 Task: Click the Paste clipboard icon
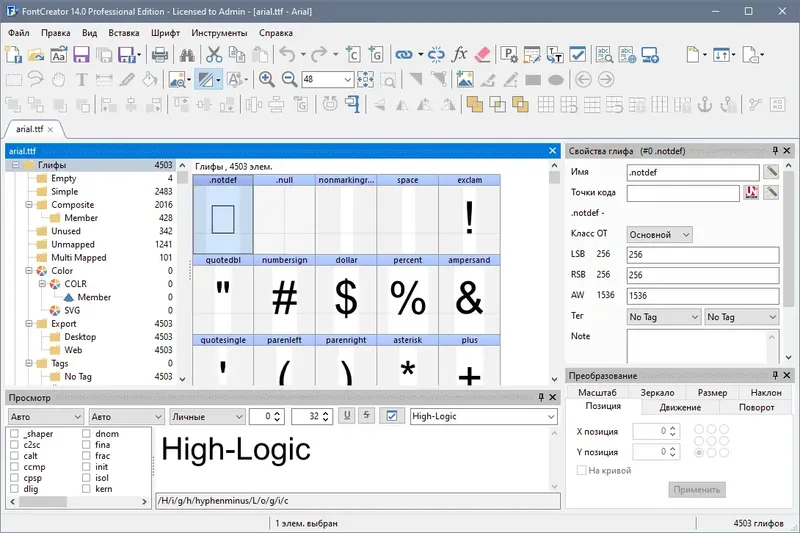(260, 55)
